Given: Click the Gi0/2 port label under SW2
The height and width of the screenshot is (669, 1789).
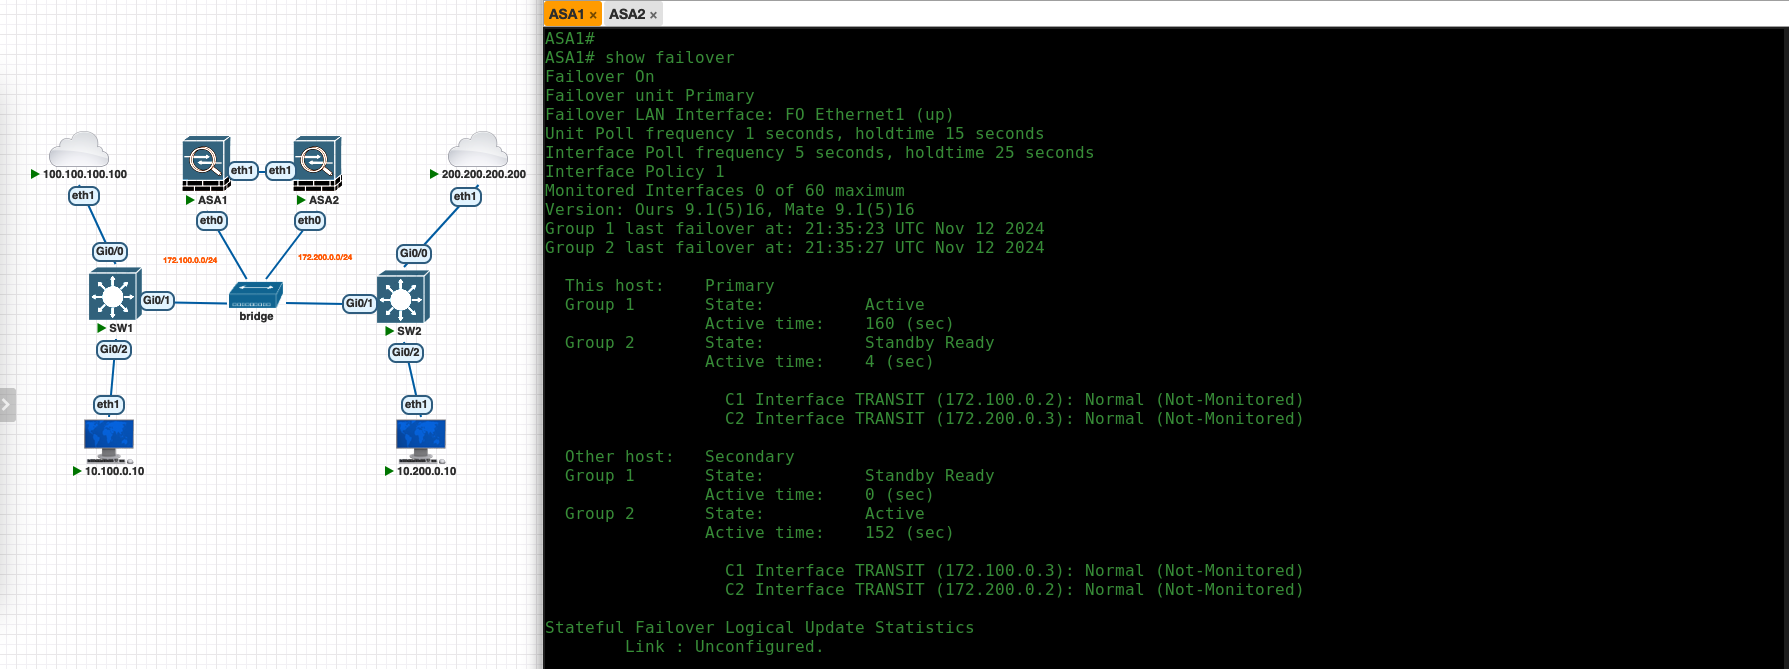Looking at the screenshot, I should pyautogui.click(x=406, y=352).
